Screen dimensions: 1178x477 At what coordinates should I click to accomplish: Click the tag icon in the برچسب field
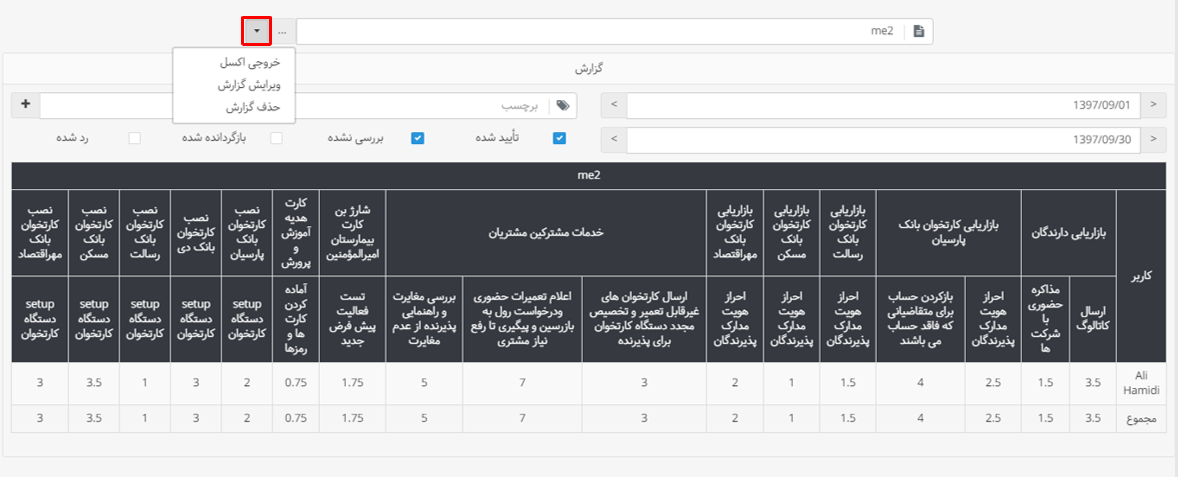[562, 106]
